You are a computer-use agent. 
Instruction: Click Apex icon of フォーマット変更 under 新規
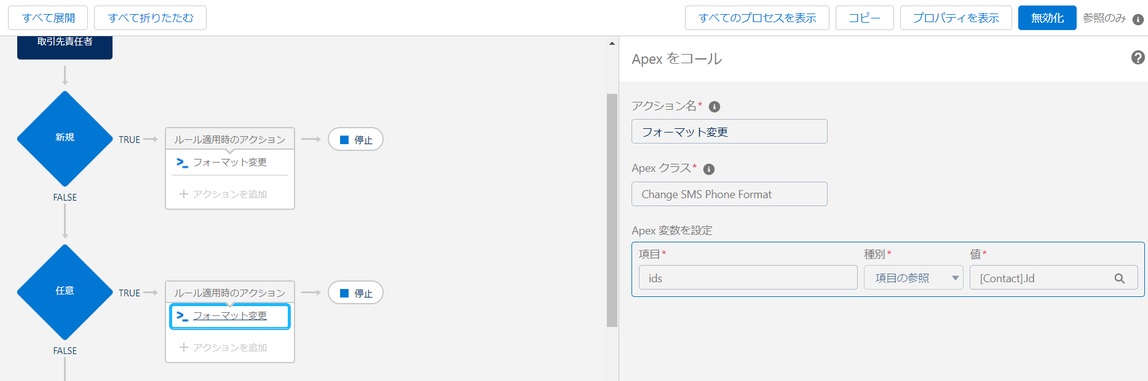pyautogui.click(x=183, y=163)
